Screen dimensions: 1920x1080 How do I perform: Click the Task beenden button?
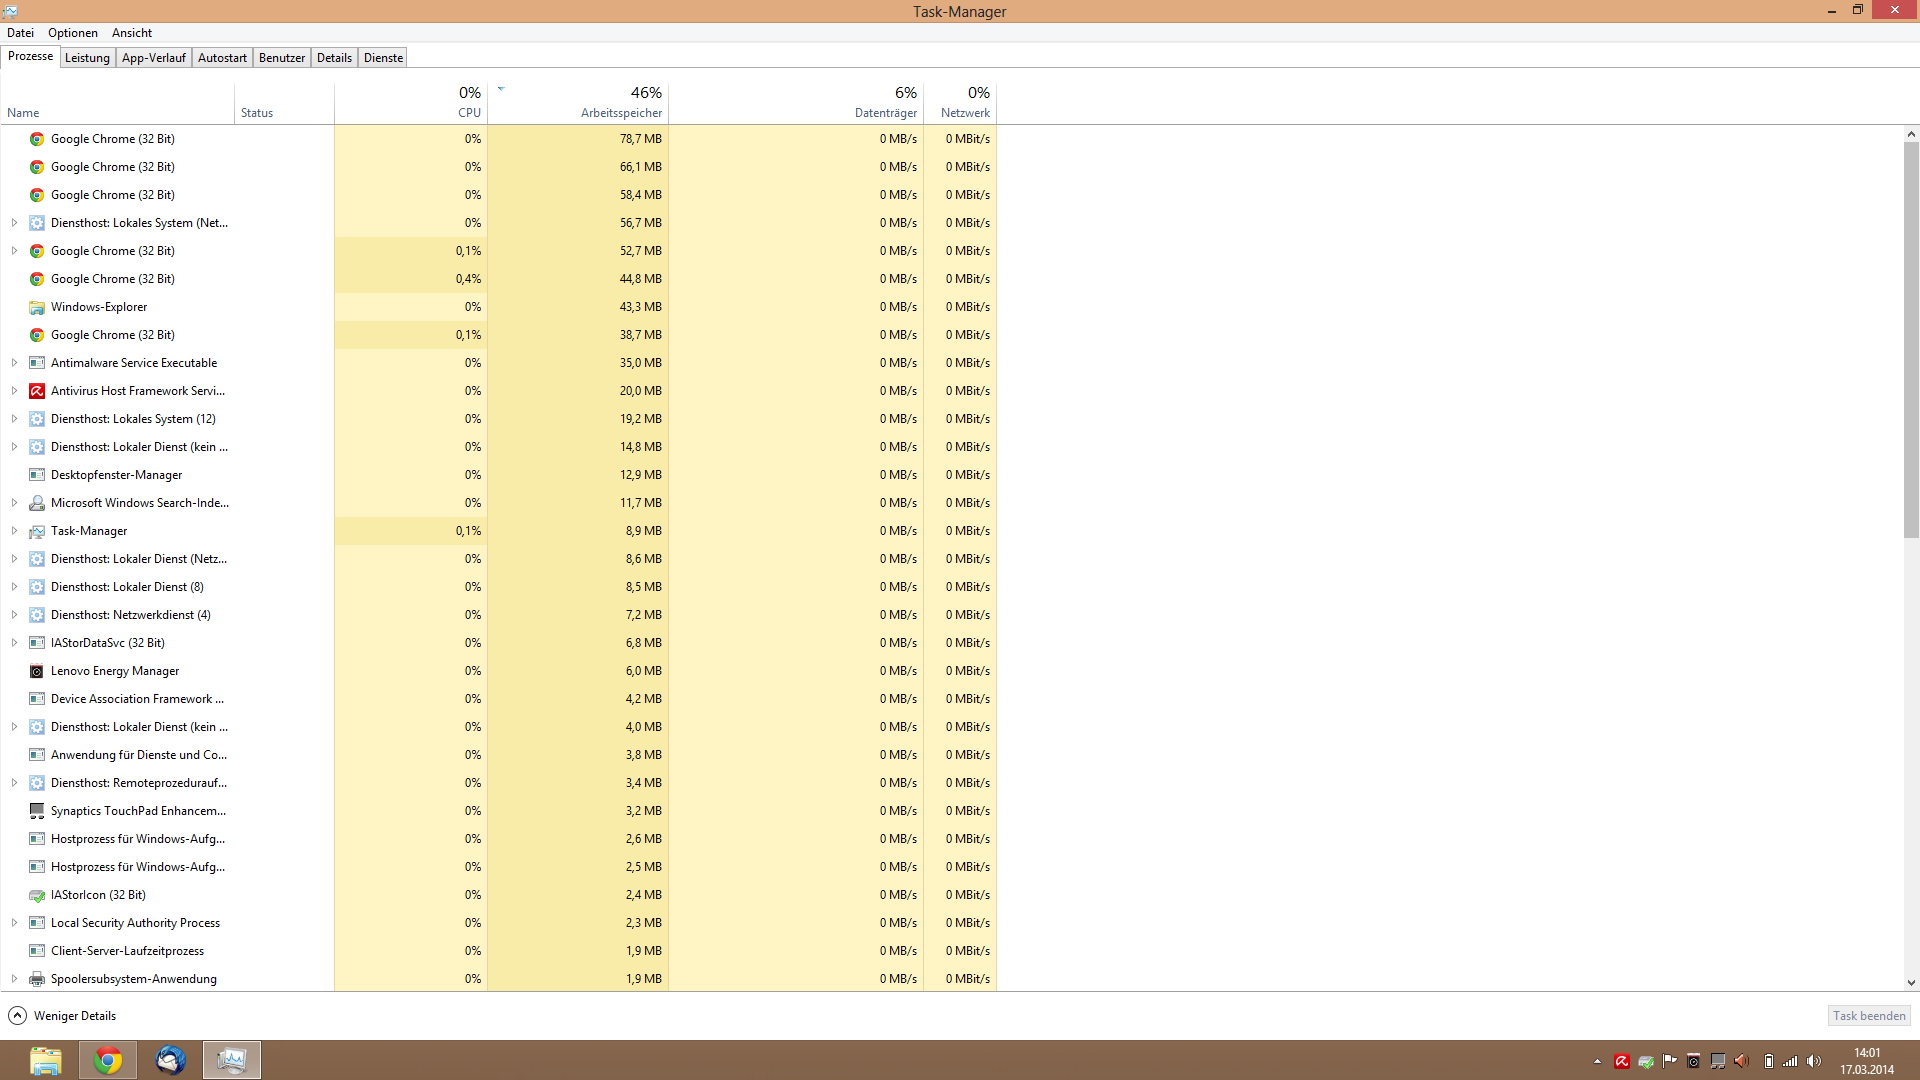pyautogui.click(x=1868, y=1016)
